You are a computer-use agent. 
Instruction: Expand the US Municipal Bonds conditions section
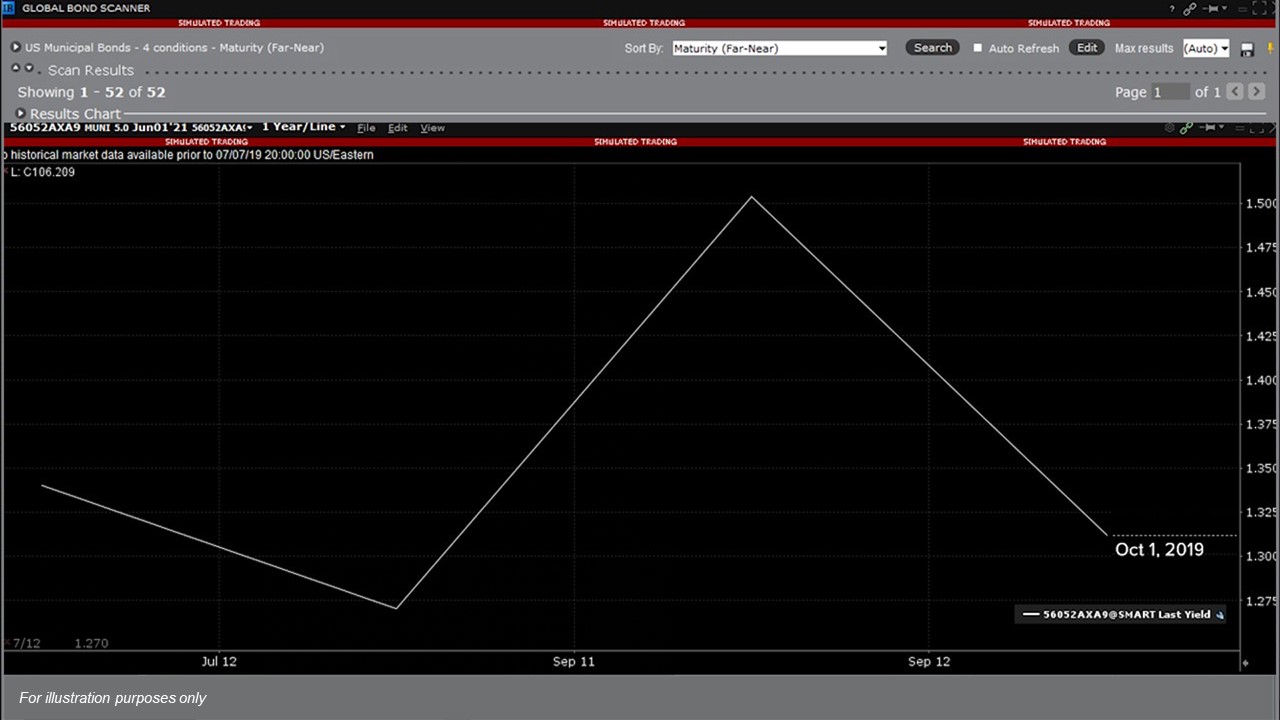[16, 48]
